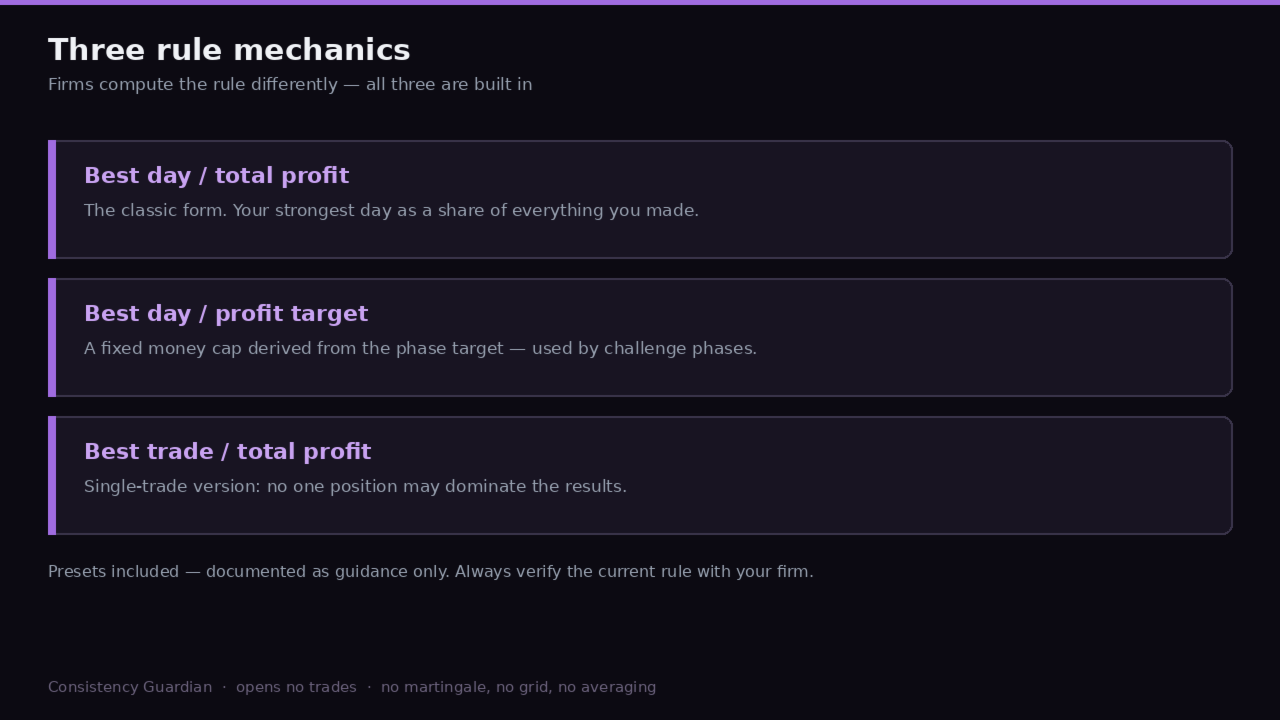Click the subtitle about firms computing the rule
The height and width of the screenshot is (720, 1280).
[x=290, y=84]
